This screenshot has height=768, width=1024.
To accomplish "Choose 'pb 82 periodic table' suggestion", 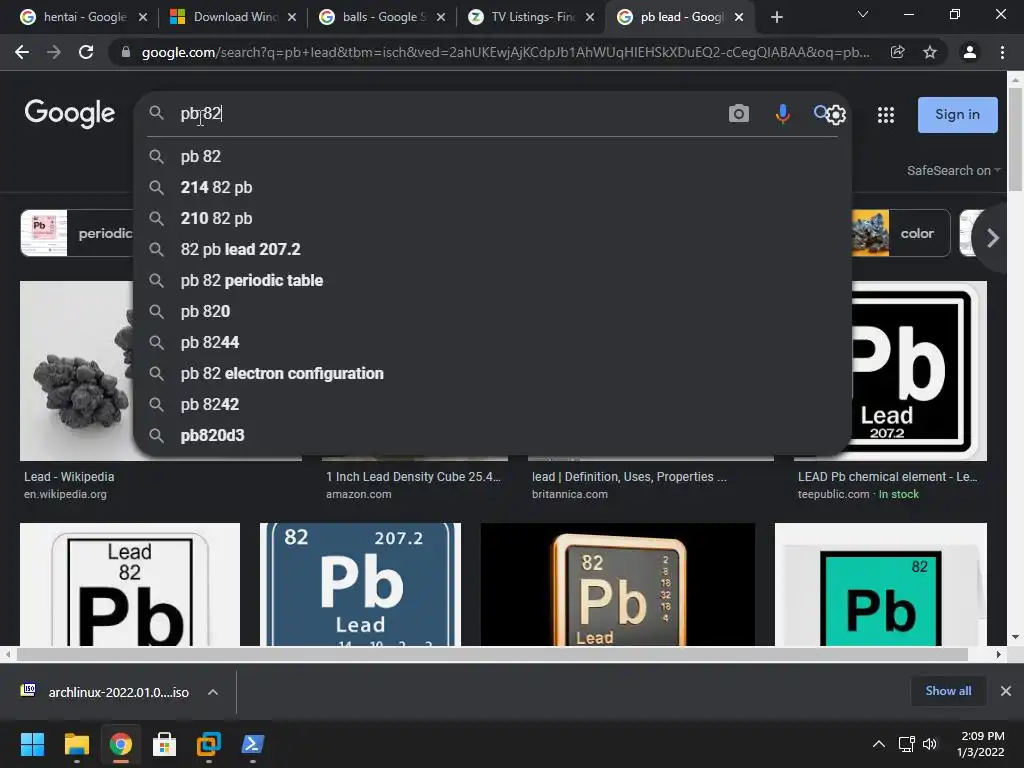I will 492,280.
